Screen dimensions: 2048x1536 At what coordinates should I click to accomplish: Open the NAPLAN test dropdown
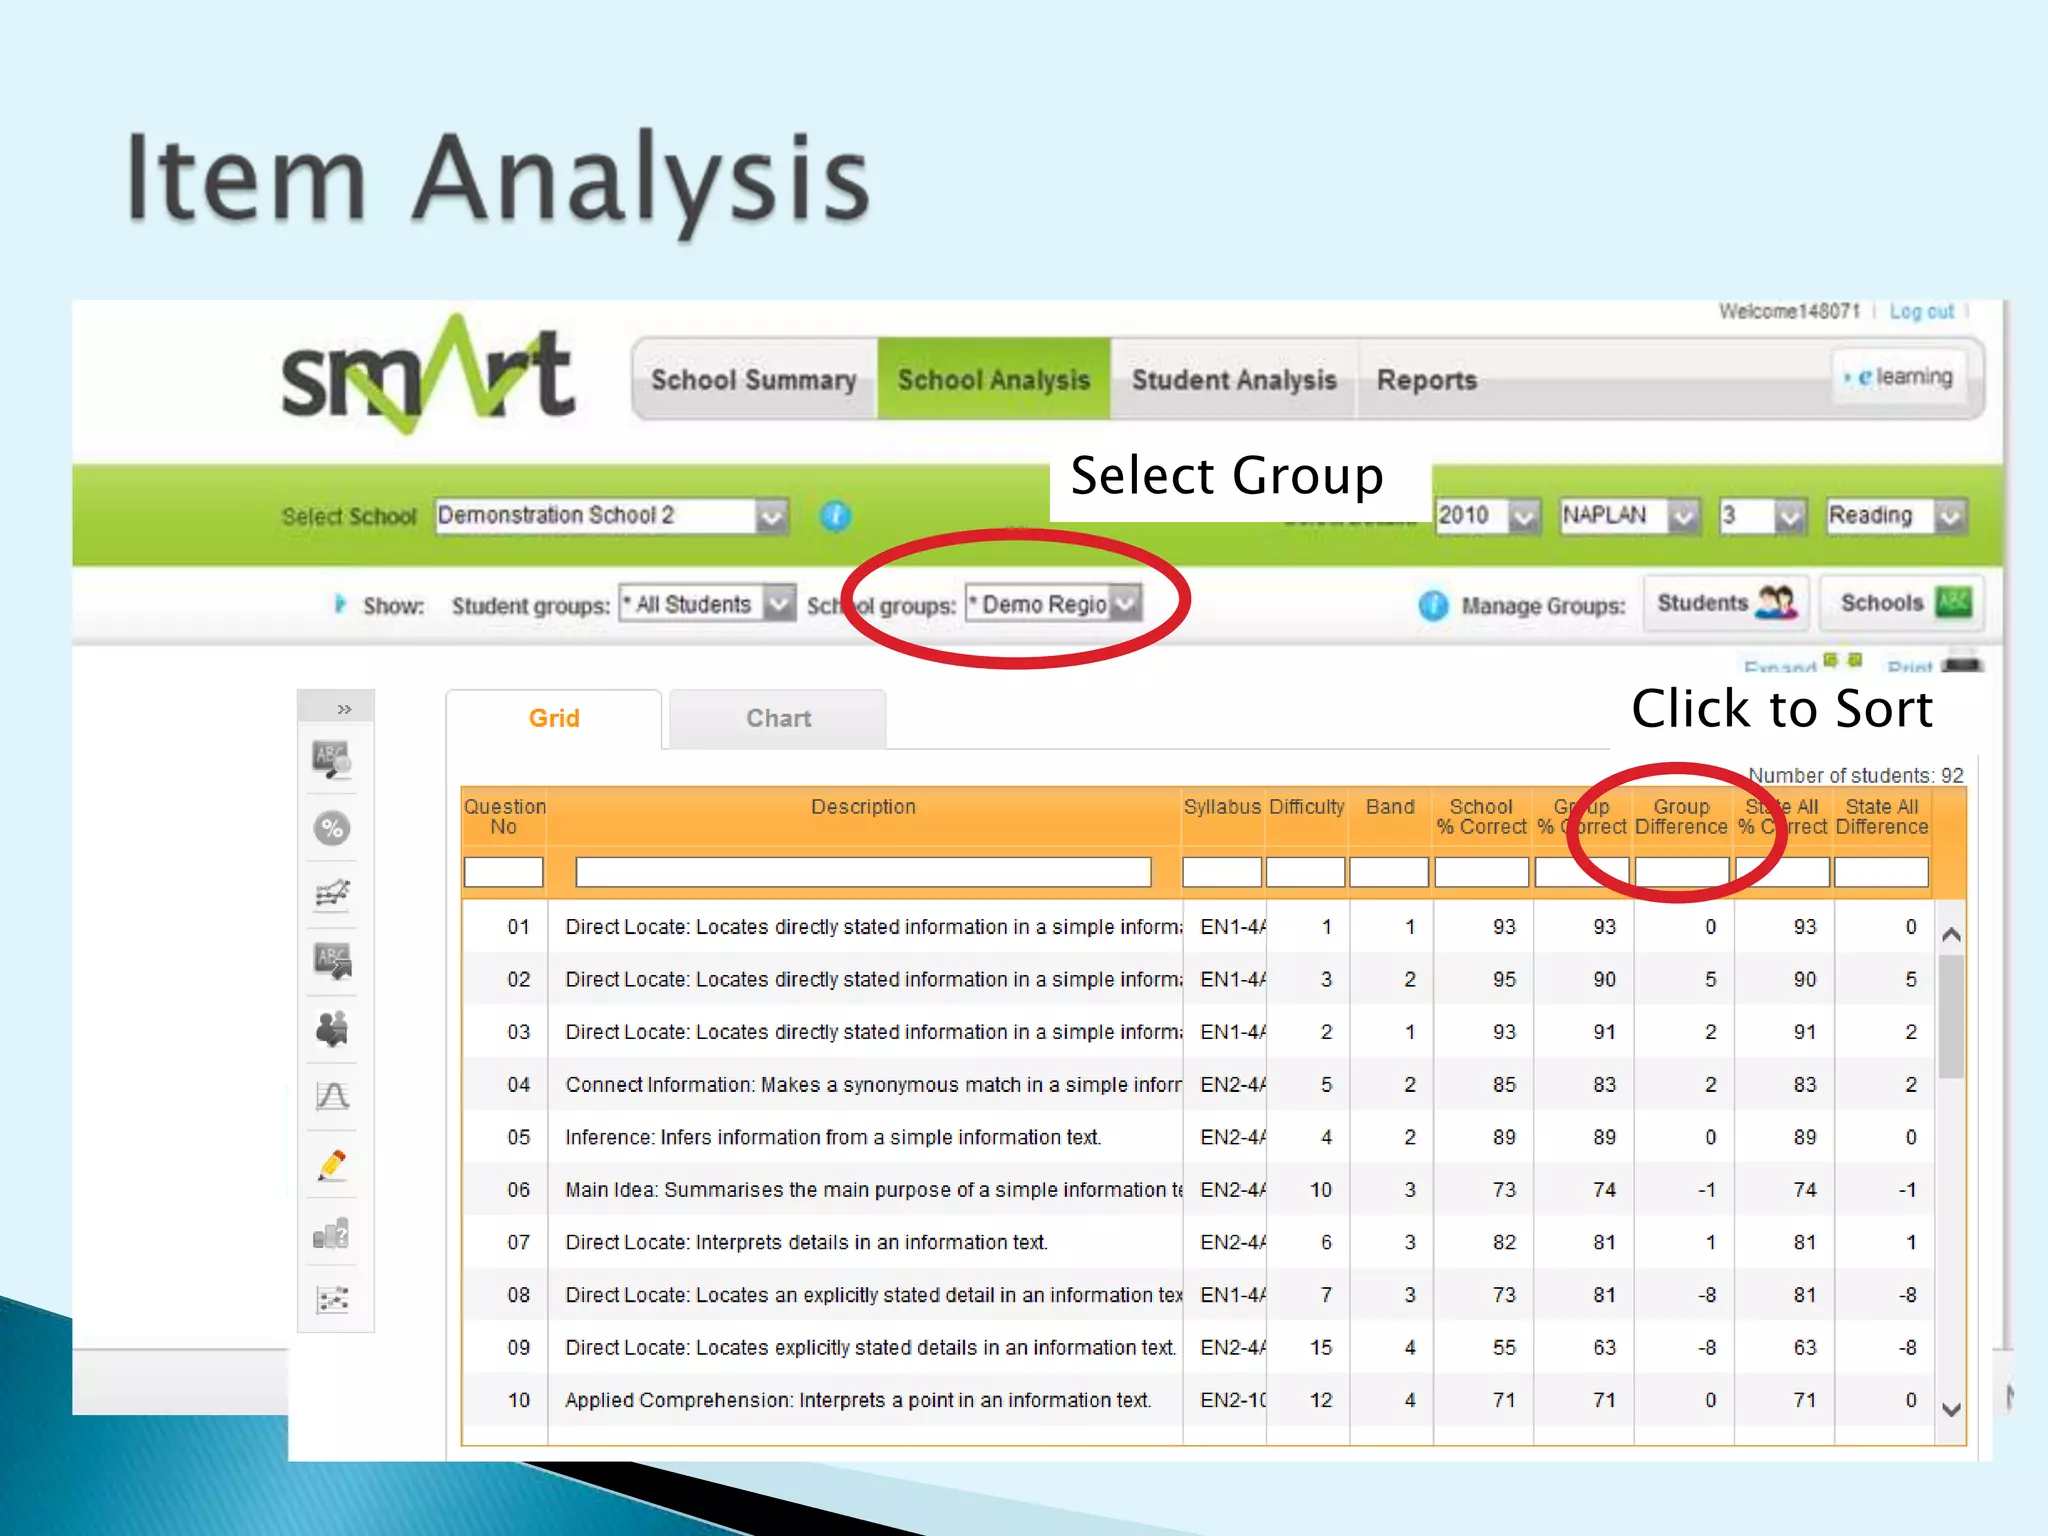1630,516
